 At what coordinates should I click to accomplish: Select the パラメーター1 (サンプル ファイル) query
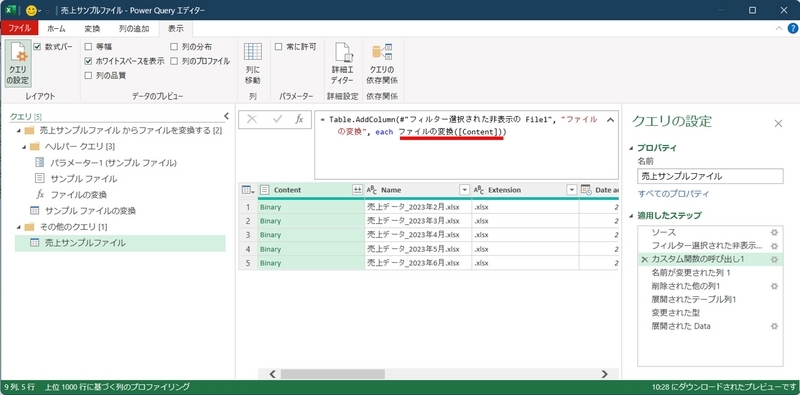pos(113,163)
